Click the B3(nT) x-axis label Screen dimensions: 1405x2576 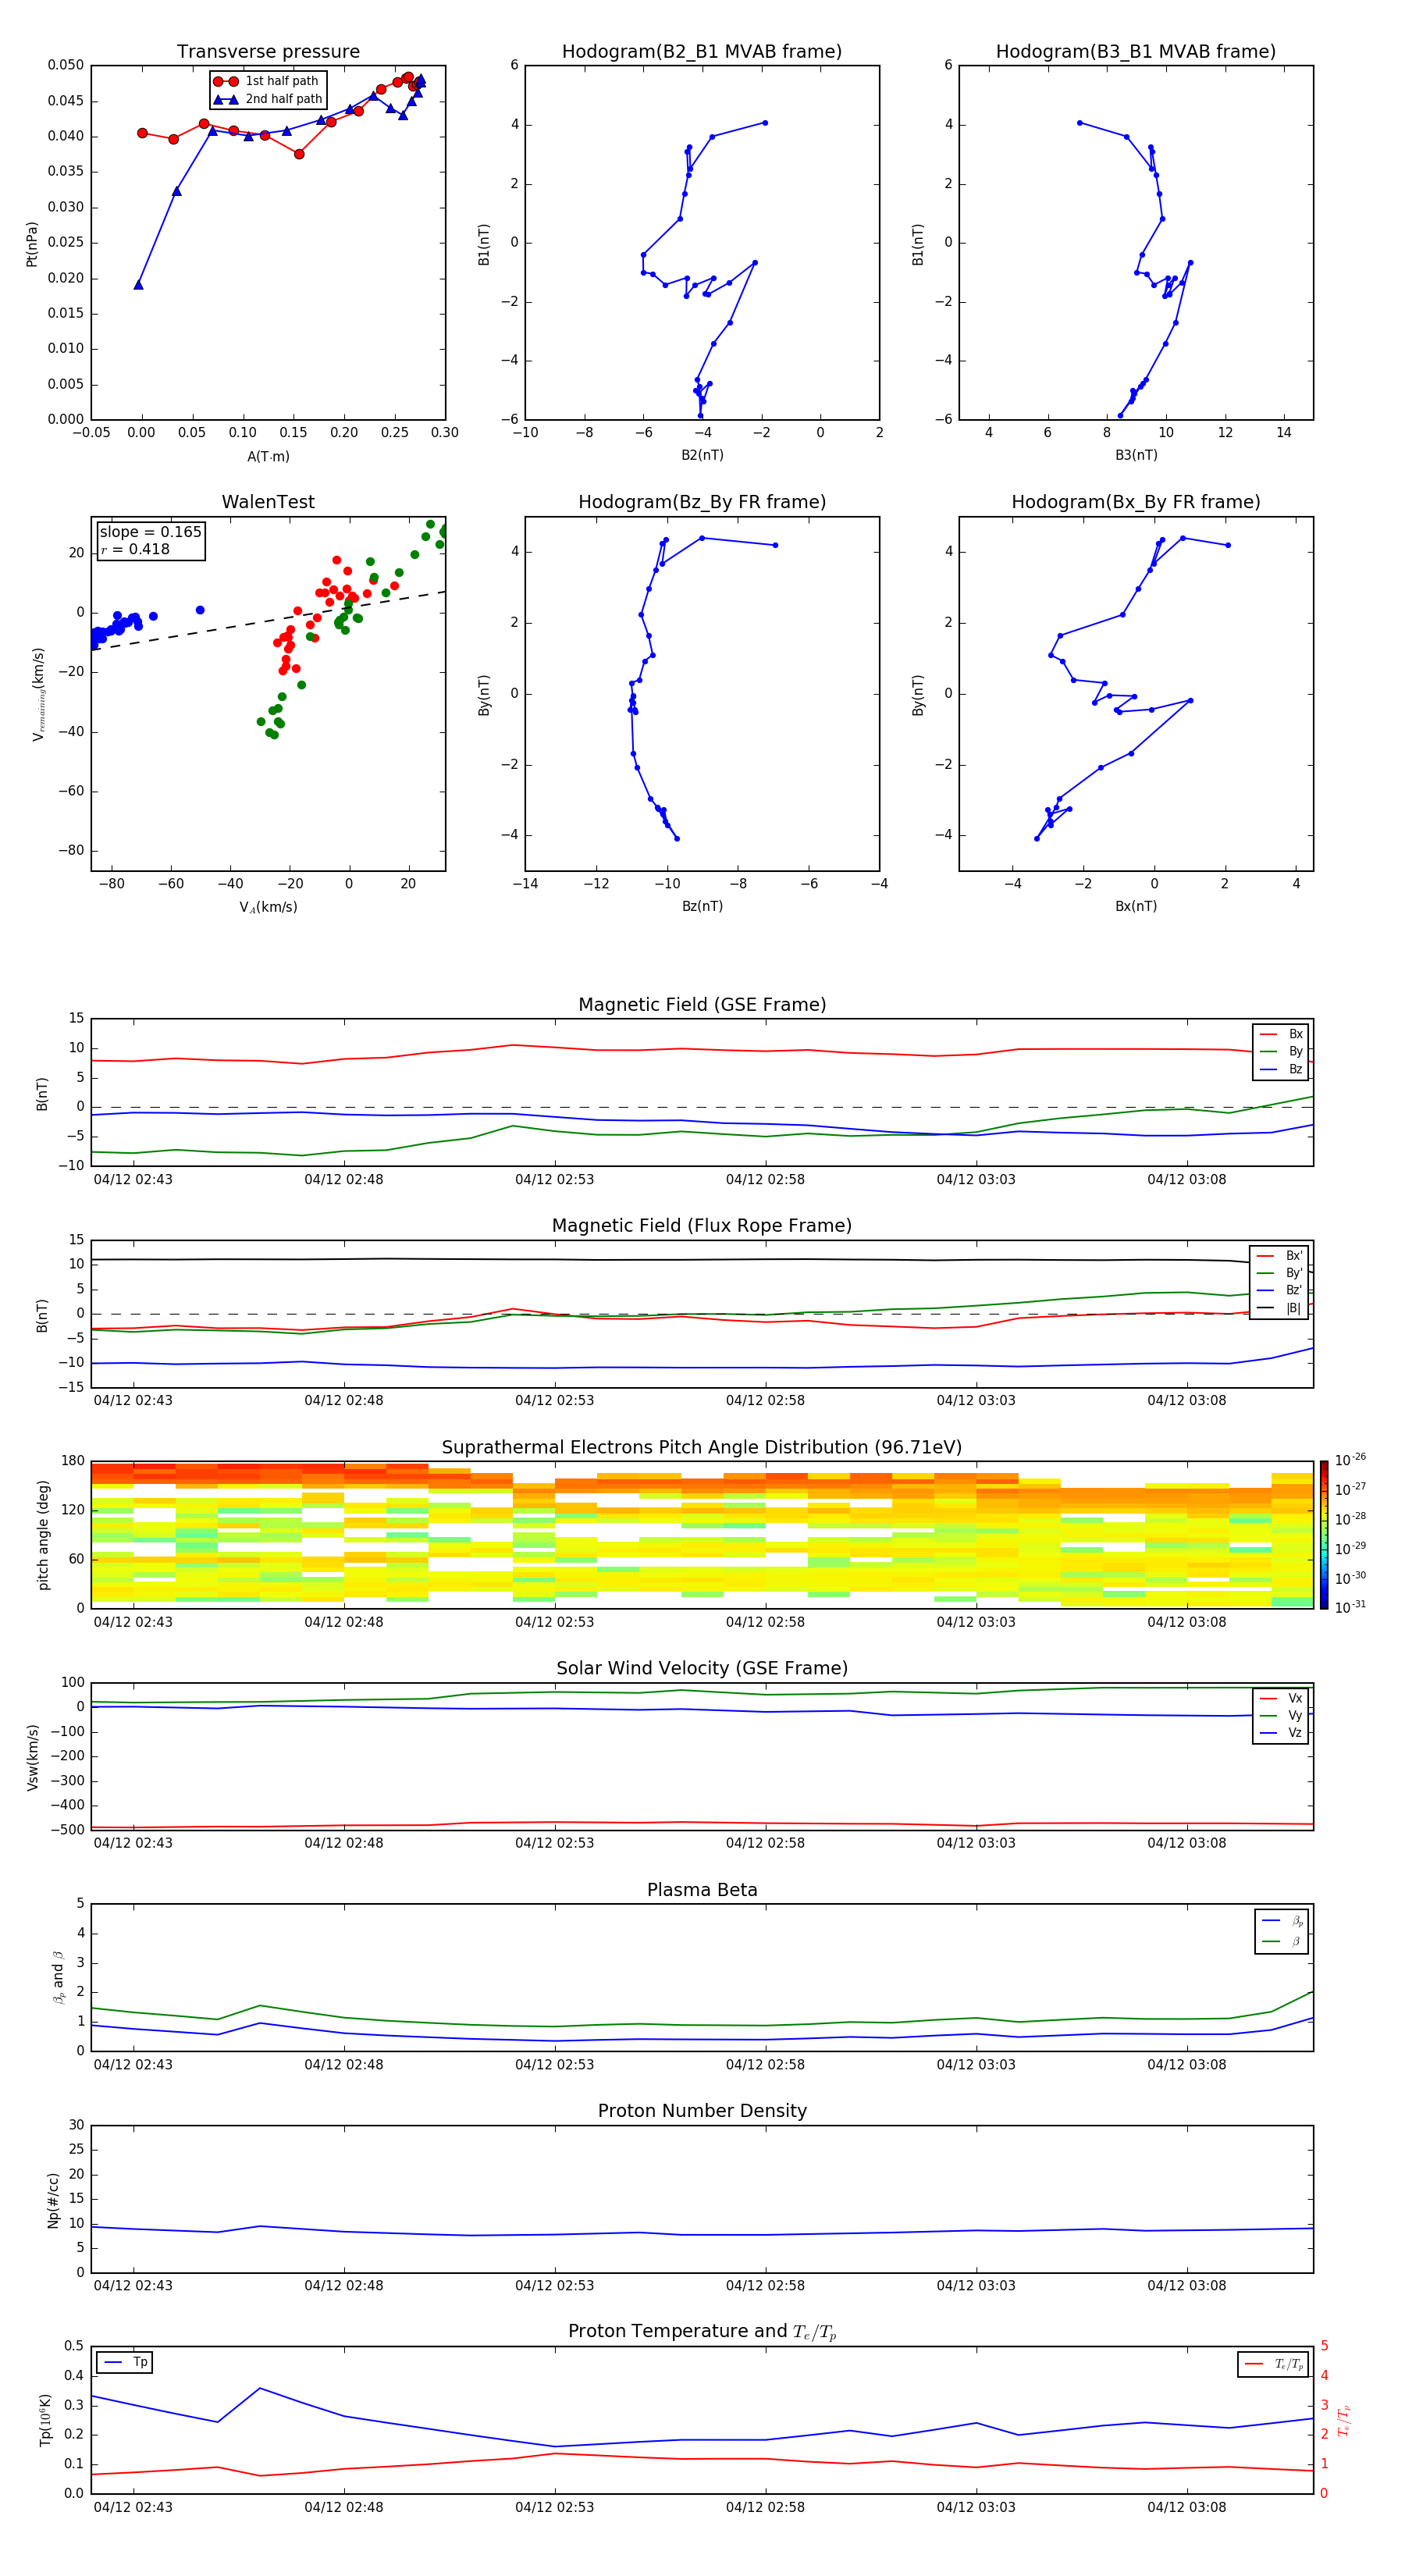1136,455
